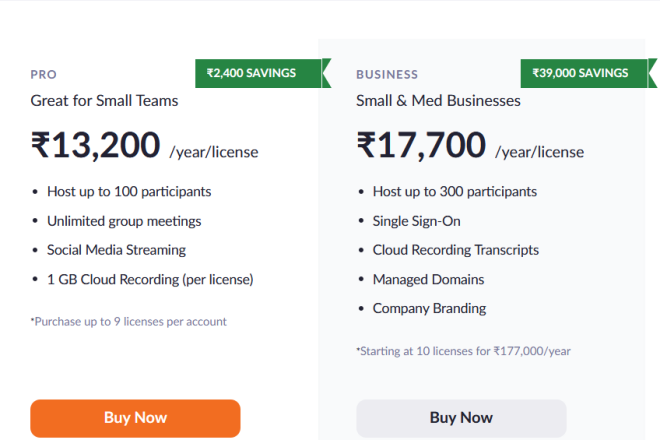Click the orange Buy Now button for Pro

click(135, 418)
